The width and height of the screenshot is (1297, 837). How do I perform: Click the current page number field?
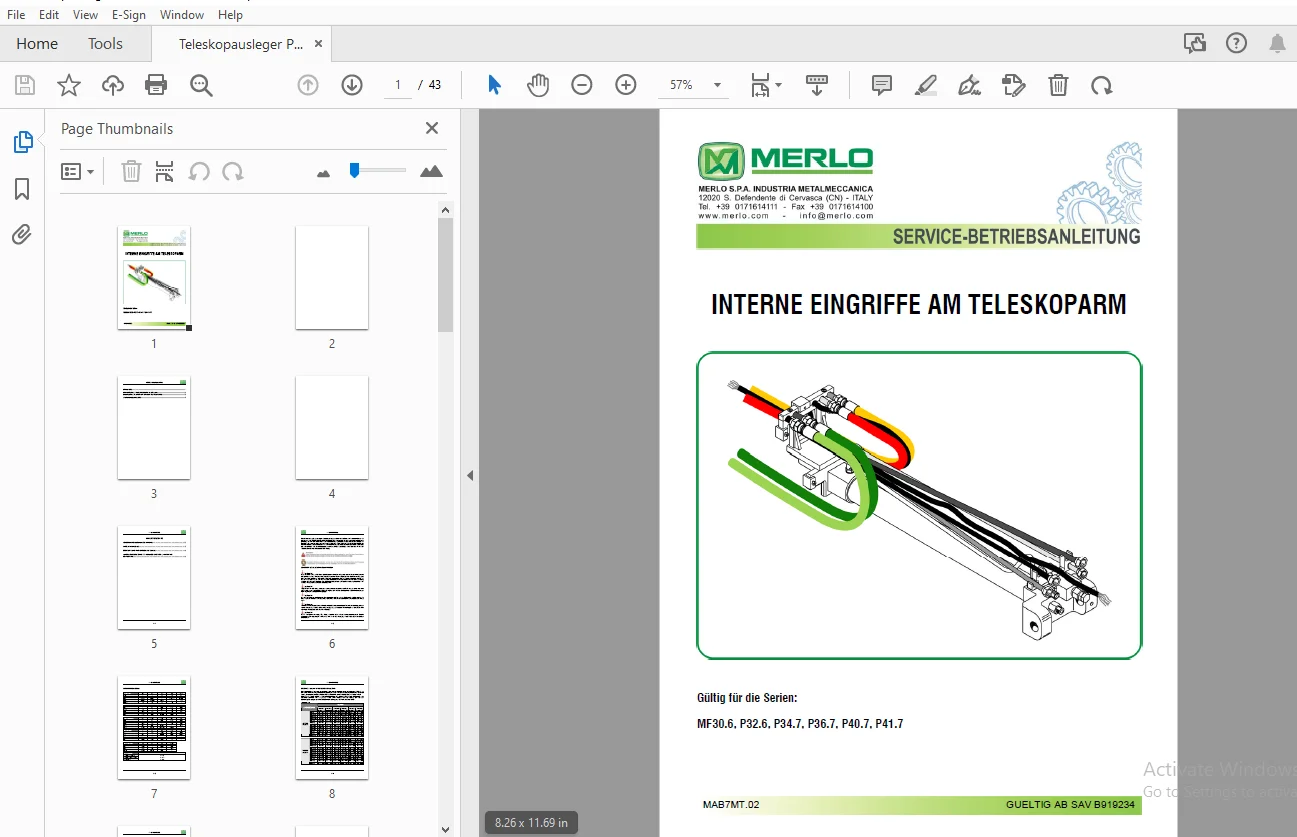398,85
